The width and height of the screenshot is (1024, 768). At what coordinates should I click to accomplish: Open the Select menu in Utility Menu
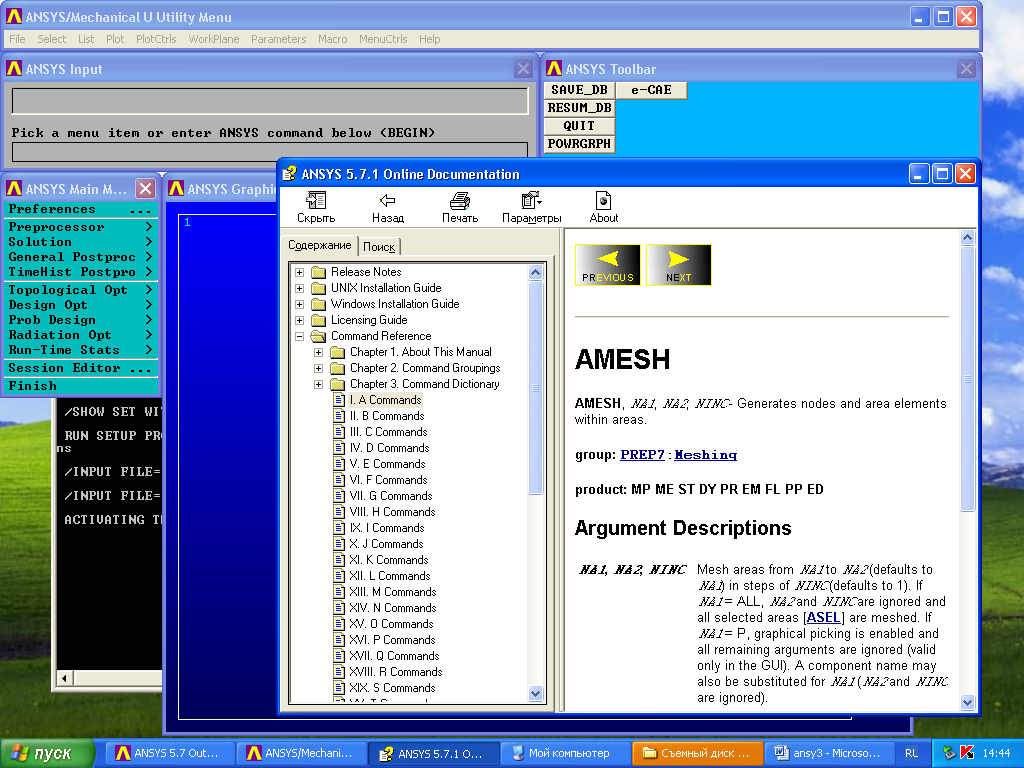(x=52, y=39)
